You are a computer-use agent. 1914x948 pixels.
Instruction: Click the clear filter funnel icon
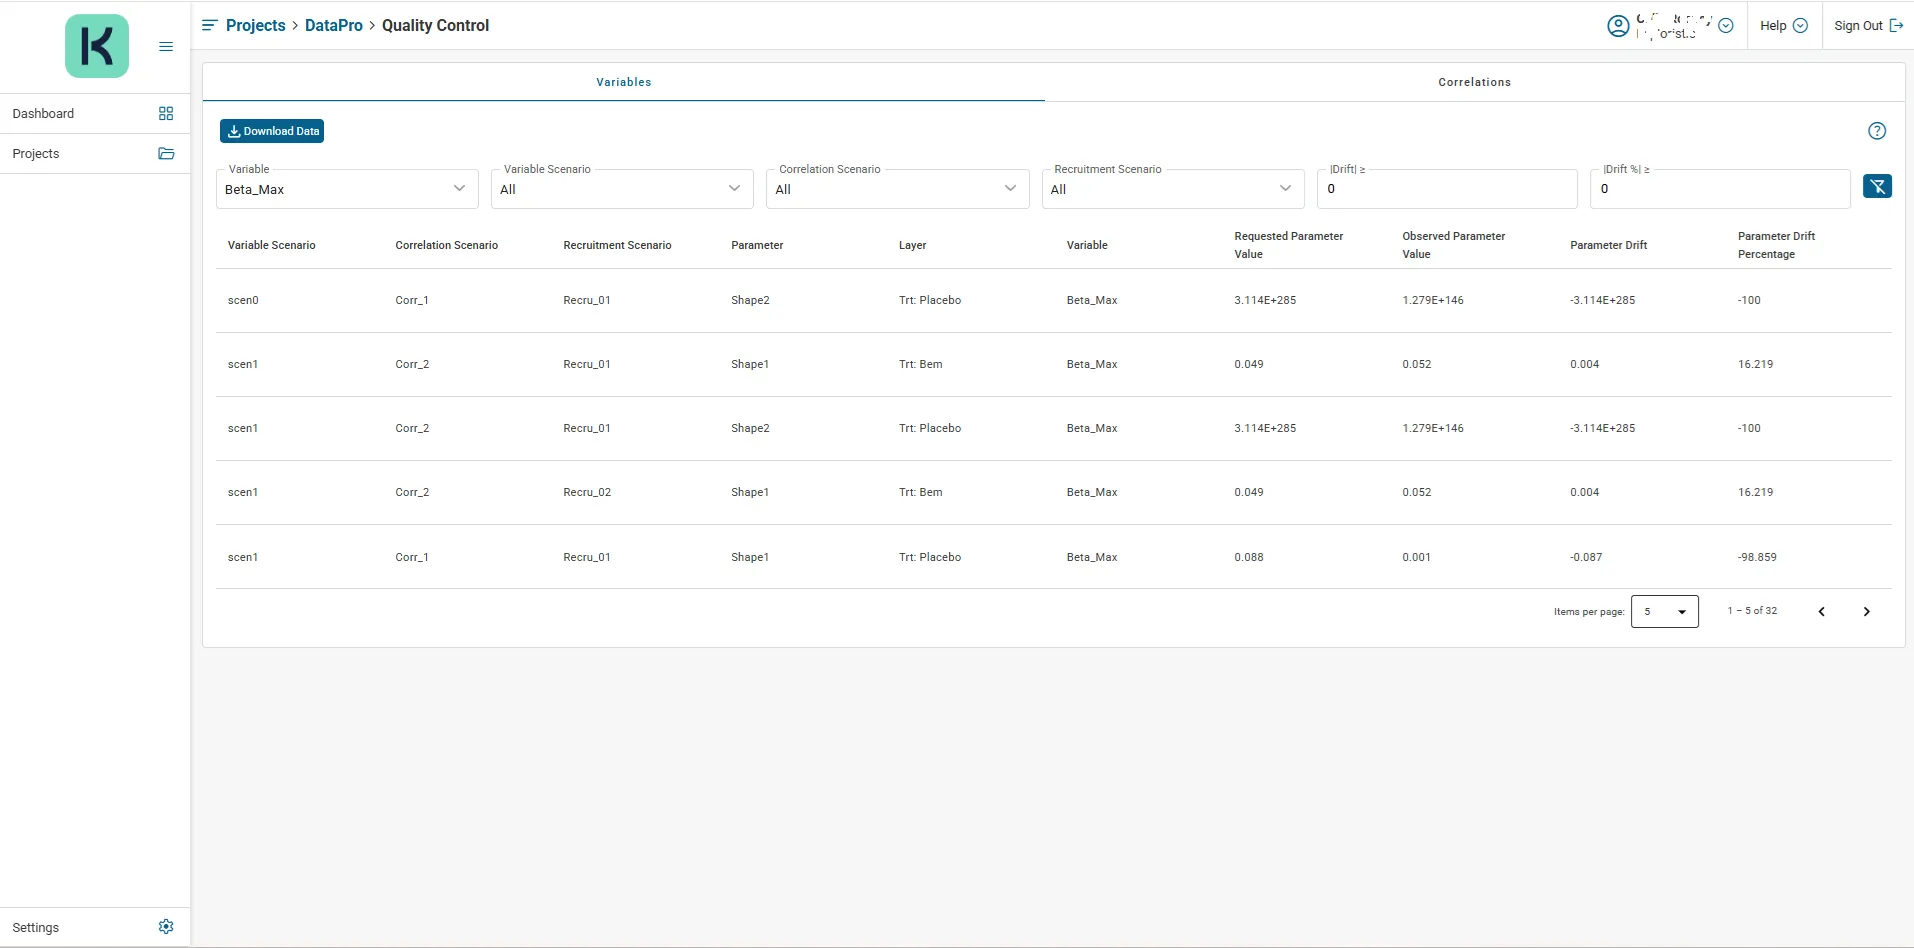click(1877, 187)
